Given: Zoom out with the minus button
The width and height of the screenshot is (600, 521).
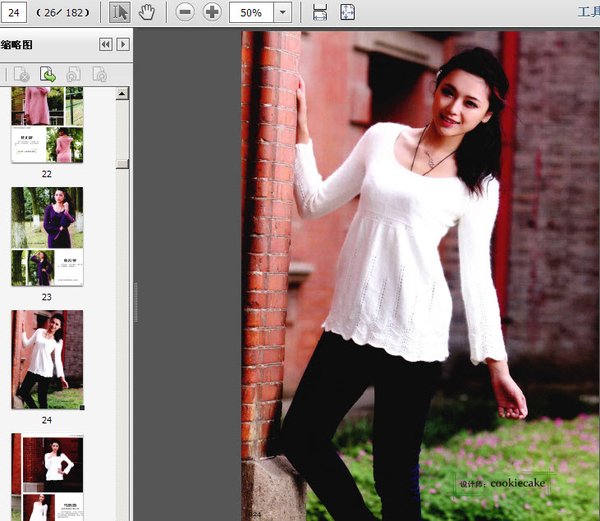Looking at the screenshot, I should tap(185, 12).
